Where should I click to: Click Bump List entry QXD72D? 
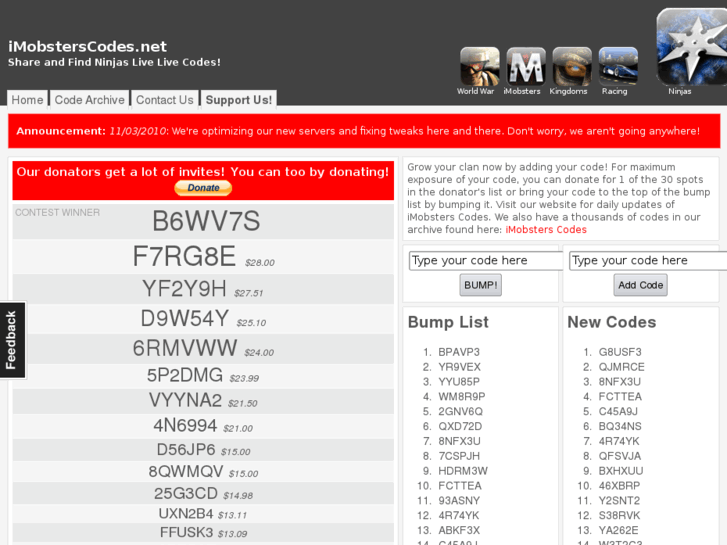460,426
